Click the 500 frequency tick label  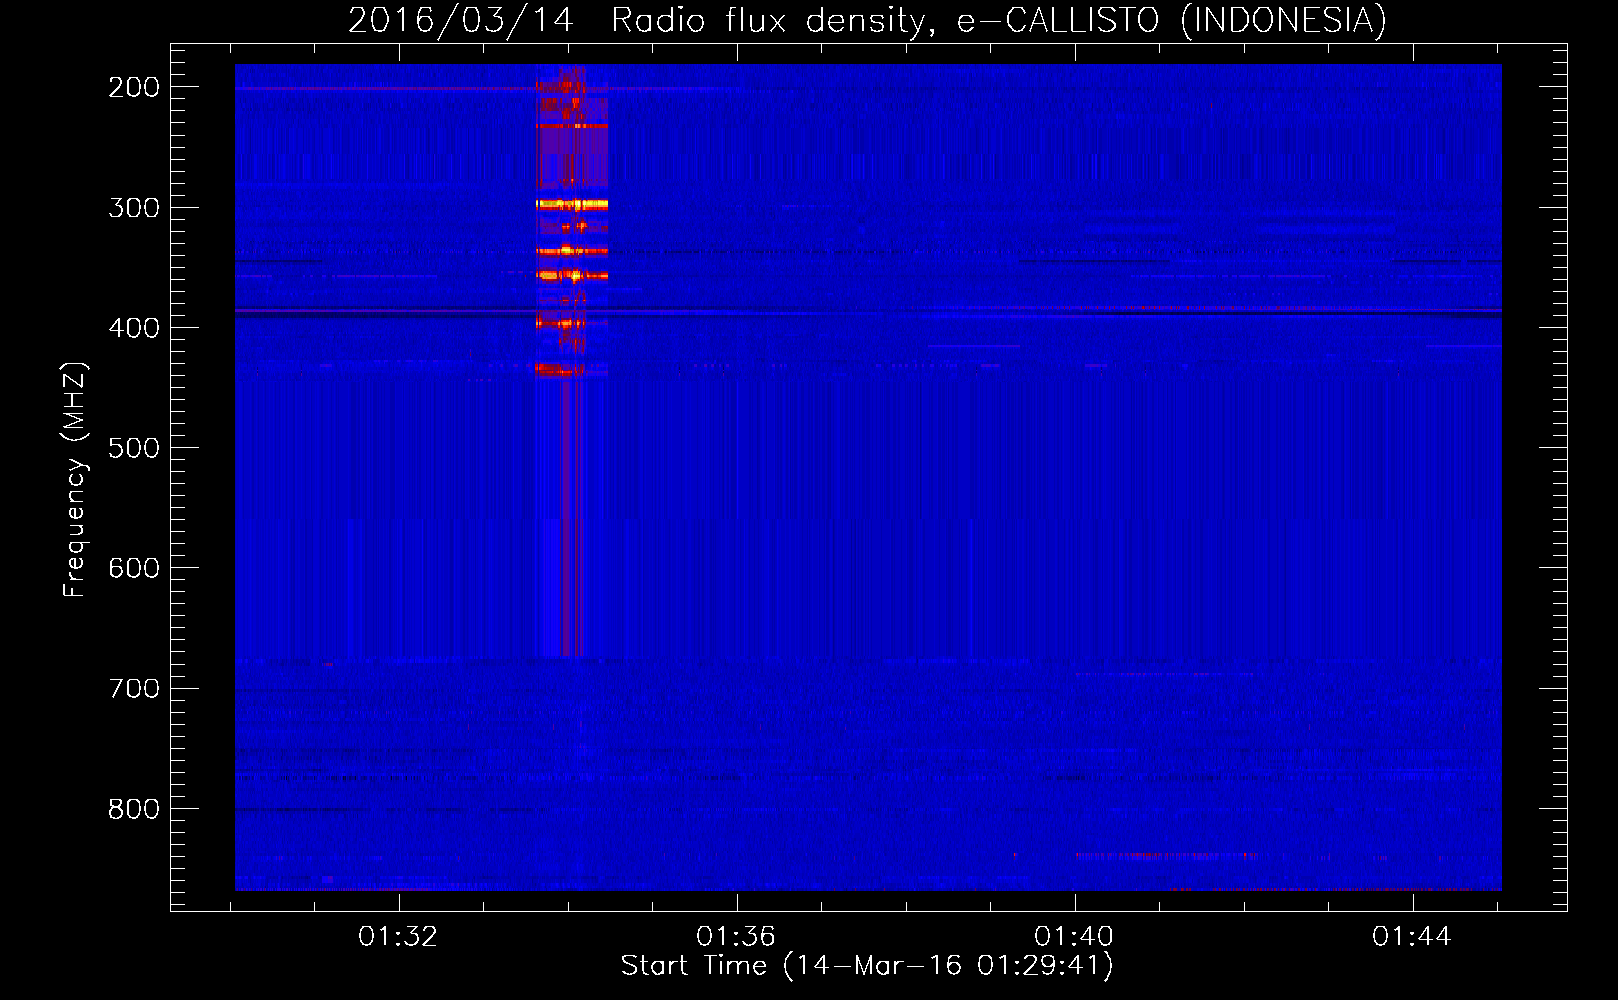click(134, 448)
